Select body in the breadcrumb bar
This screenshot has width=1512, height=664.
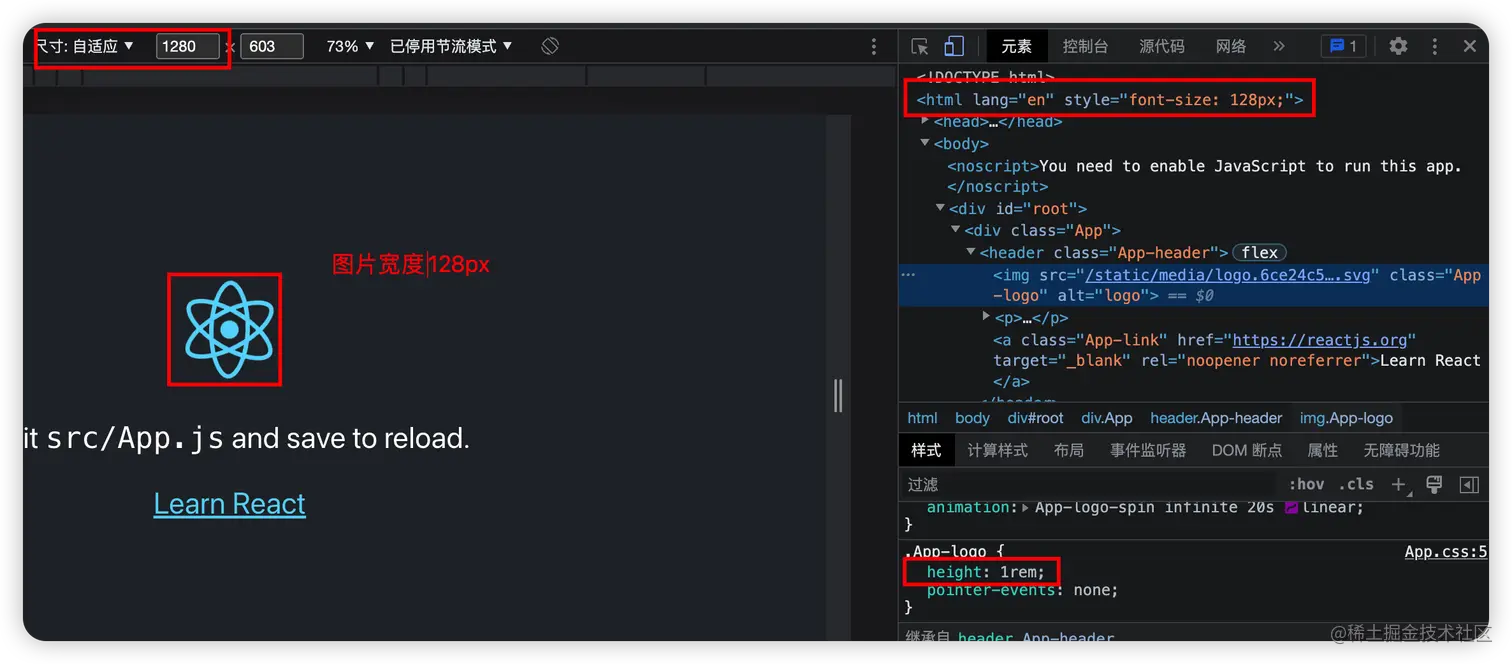click(972, 418)
